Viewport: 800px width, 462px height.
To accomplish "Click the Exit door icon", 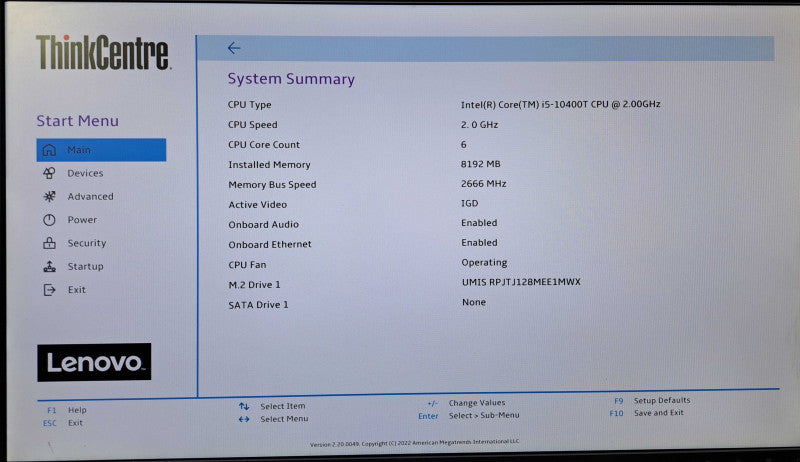I will (49, 290).
